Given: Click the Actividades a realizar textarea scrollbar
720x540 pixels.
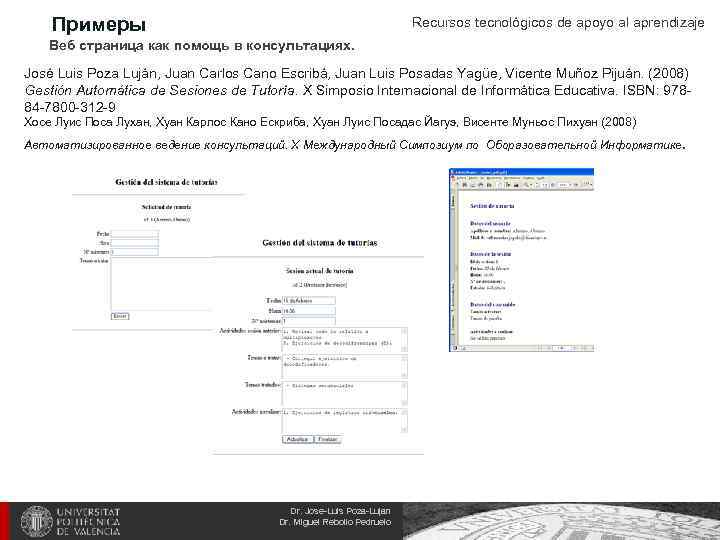Looking at the screenshot, I should point(404,421).
